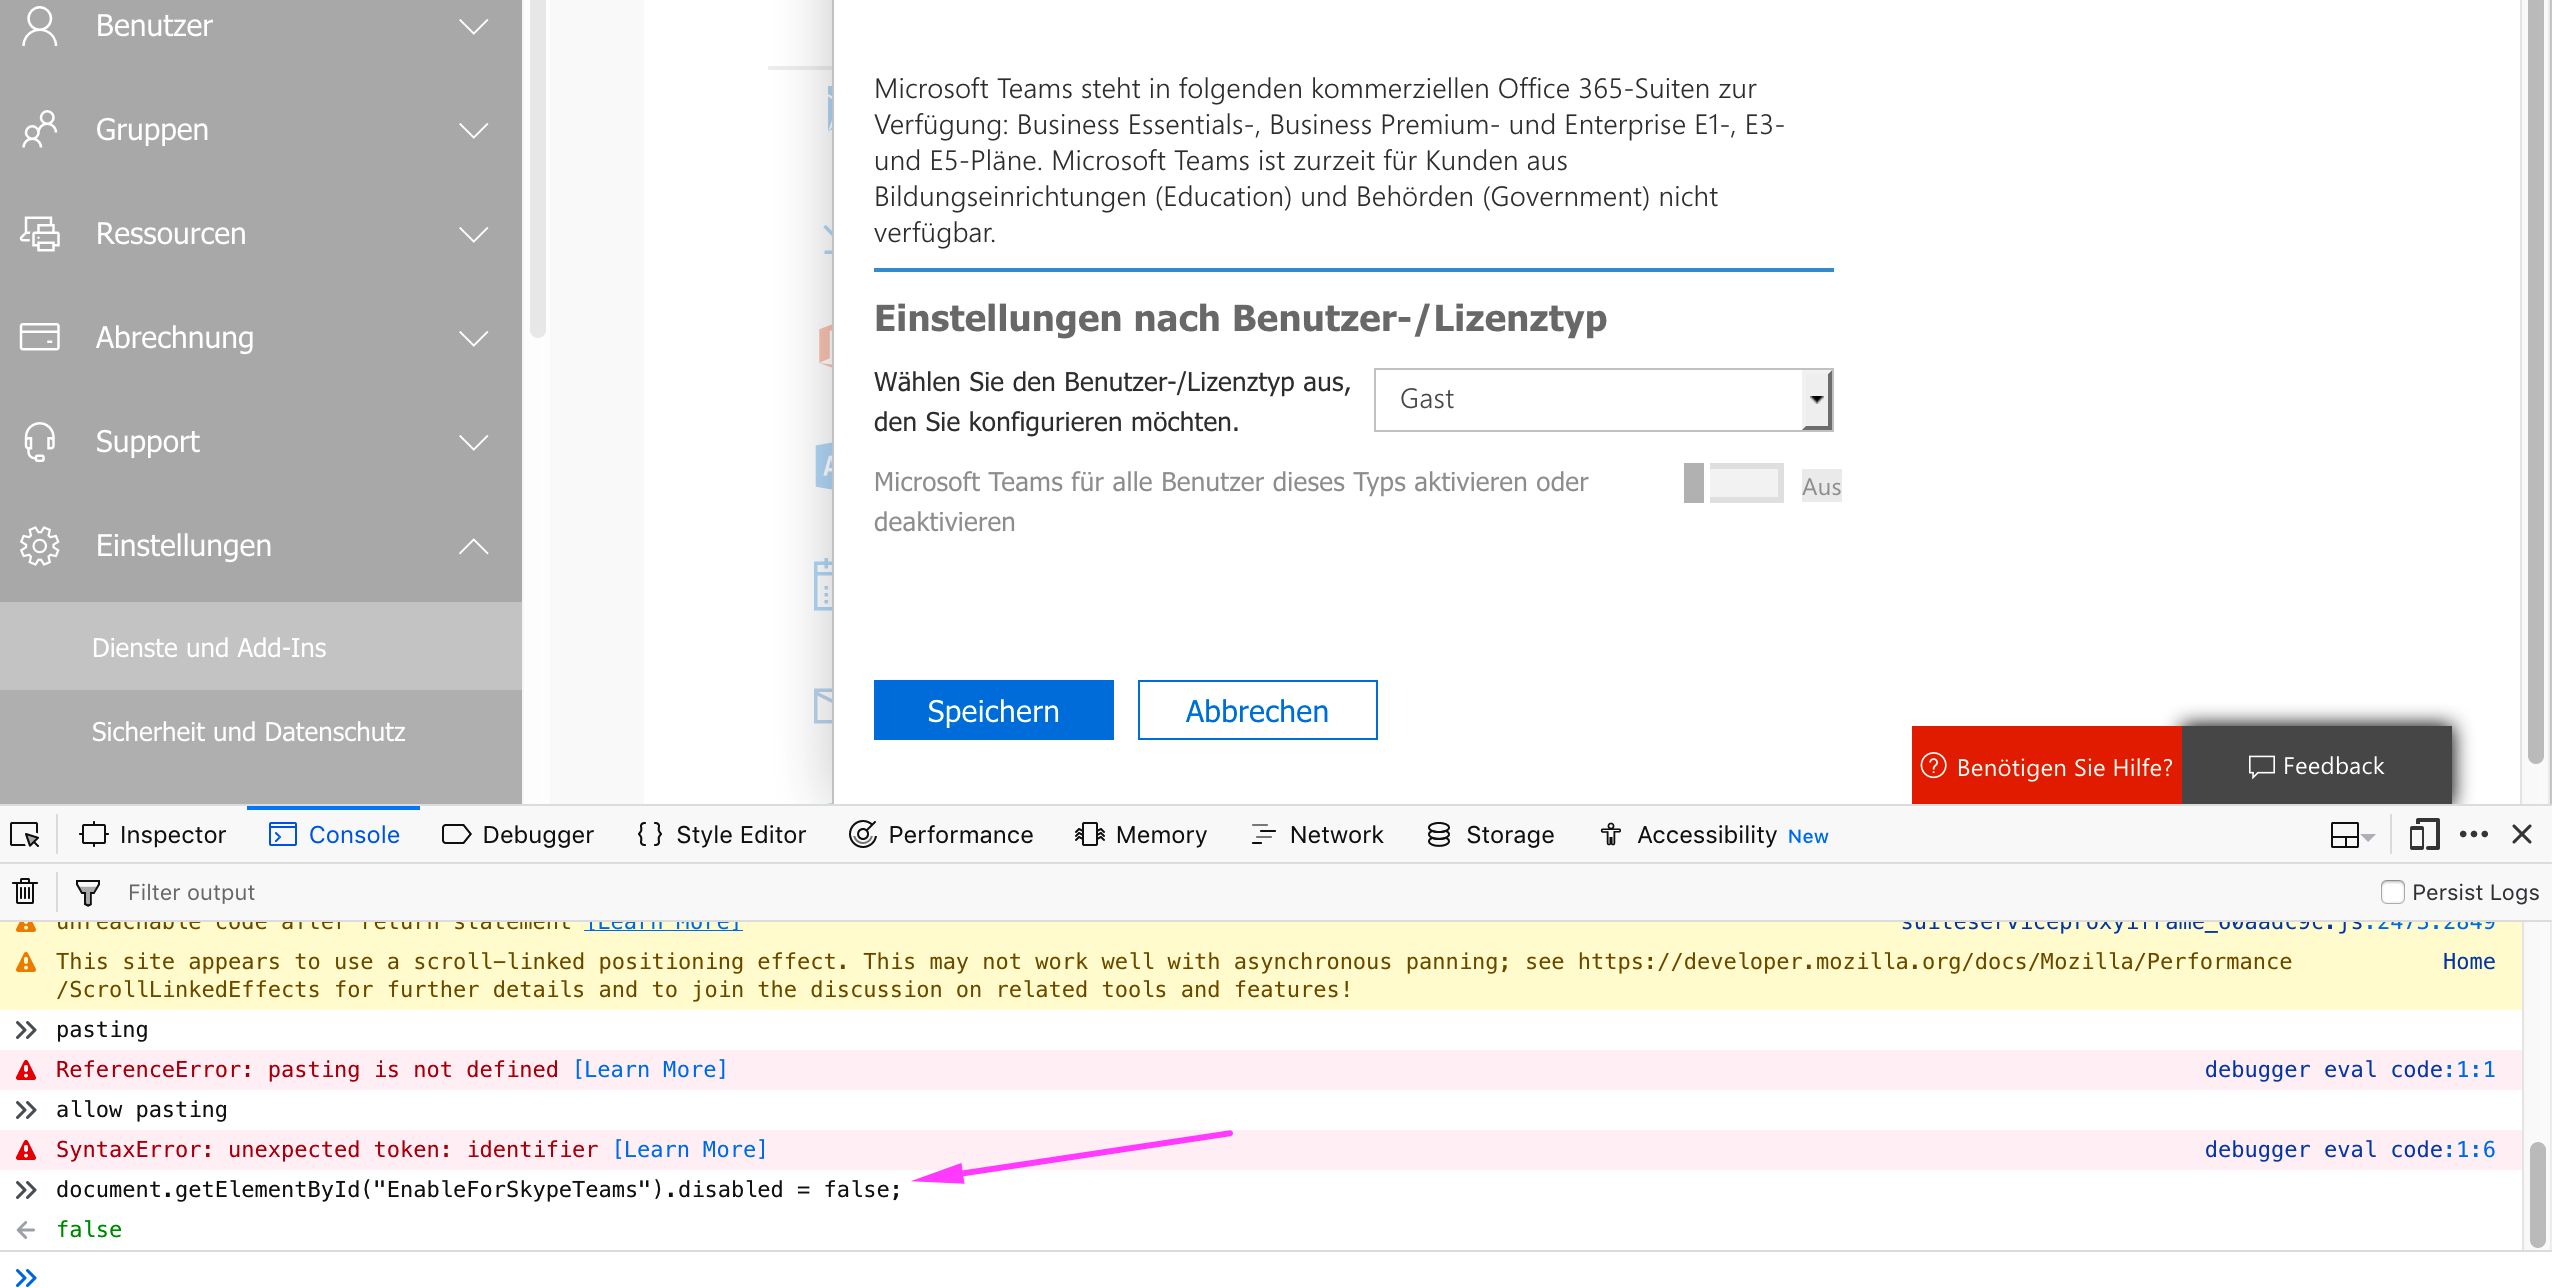Click the sidebar navigation scrollbar
The width and height of the screenshot is (2552, 1288).
[x=537, y=168]
